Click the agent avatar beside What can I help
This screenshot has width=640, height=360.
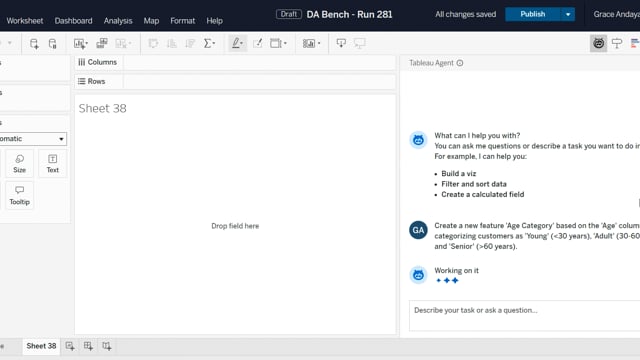pos(418,140)
